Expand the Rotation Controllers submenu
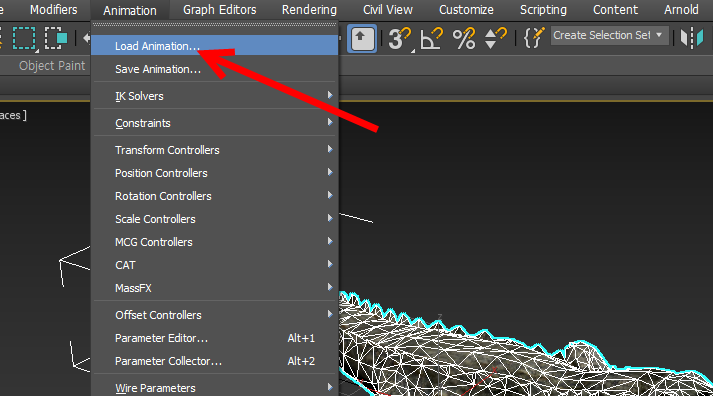 click(x=215, y=196)
